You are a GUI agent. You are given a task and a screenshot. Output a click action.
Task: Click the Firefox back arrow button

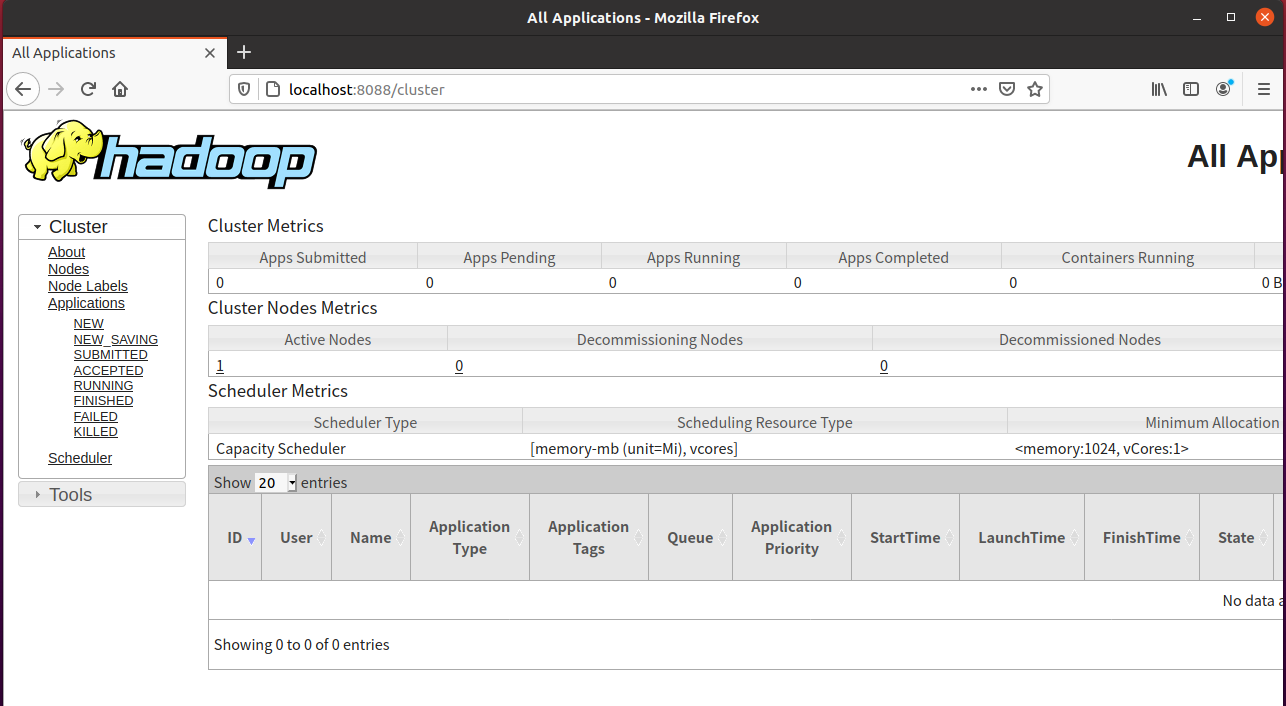(x=24, y=89)
